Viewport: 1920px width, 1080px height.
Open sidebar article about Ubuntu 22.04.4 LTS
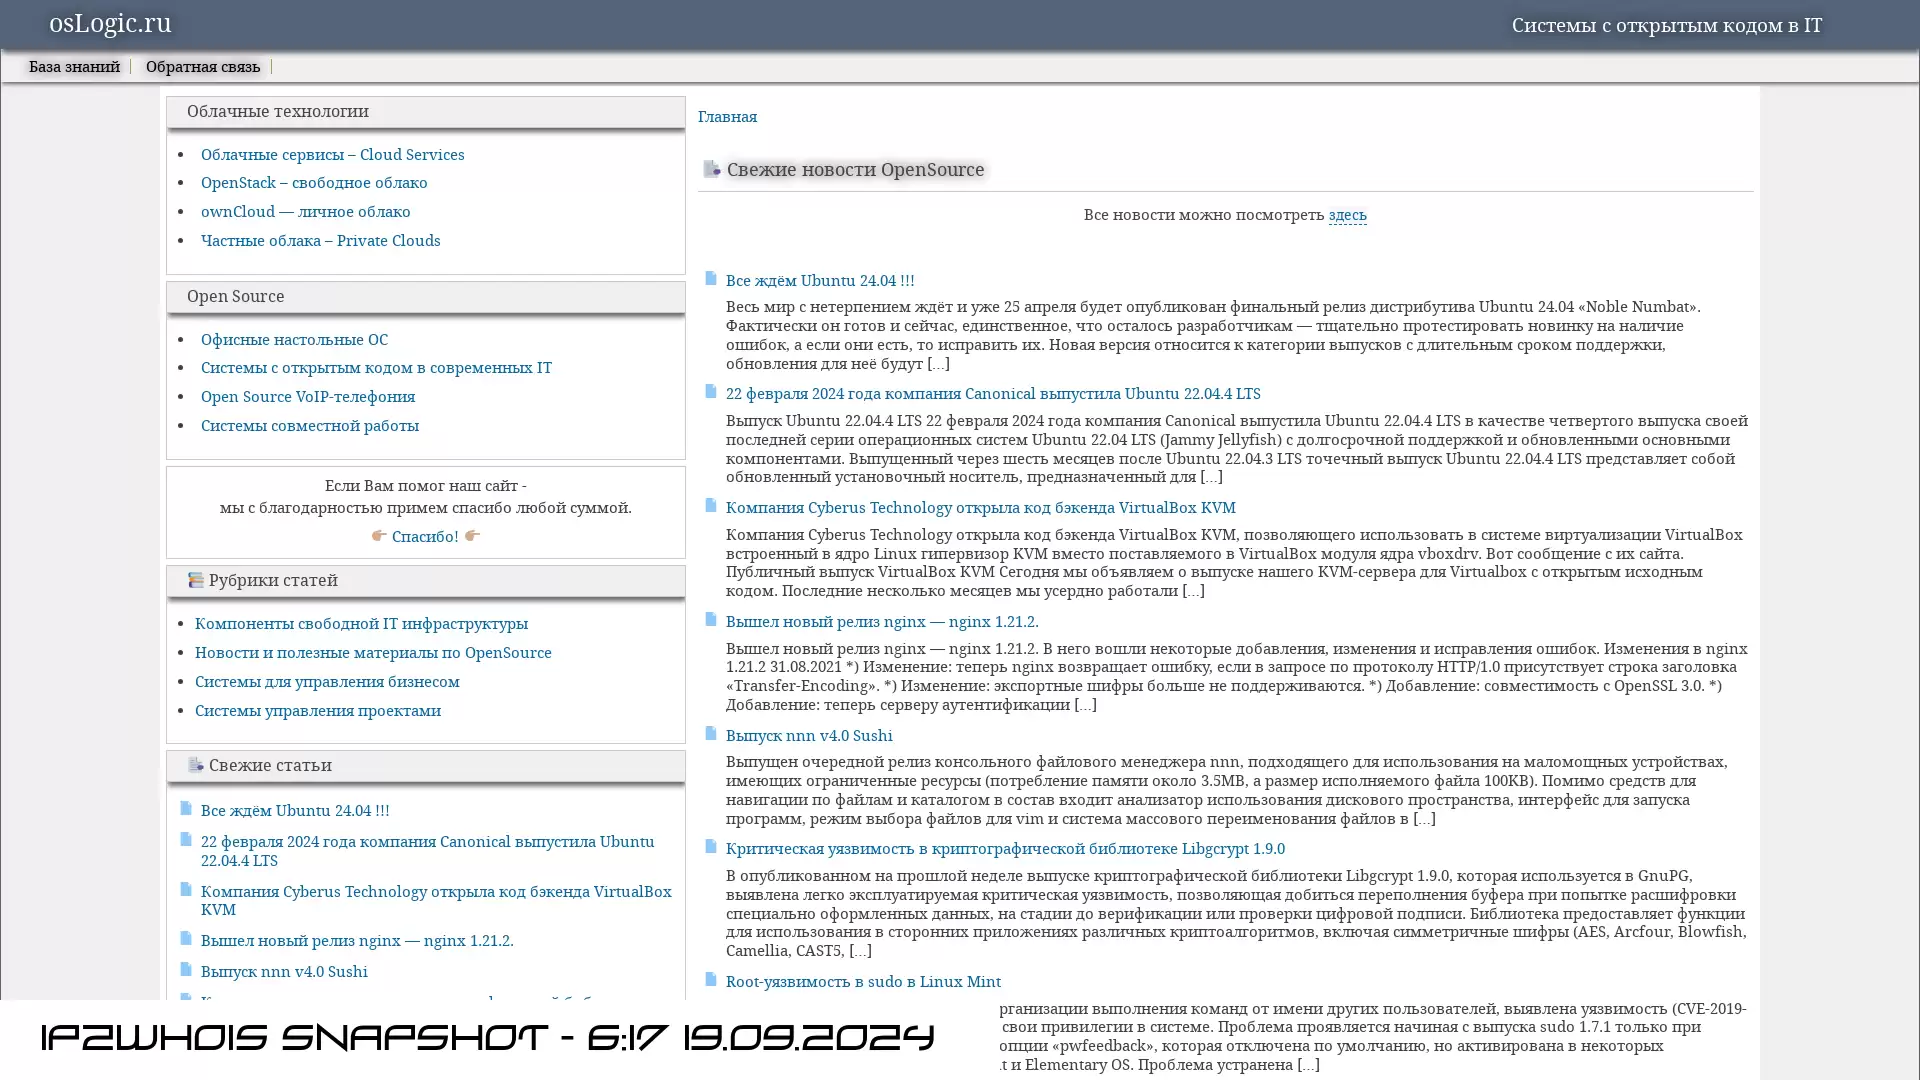428,851
